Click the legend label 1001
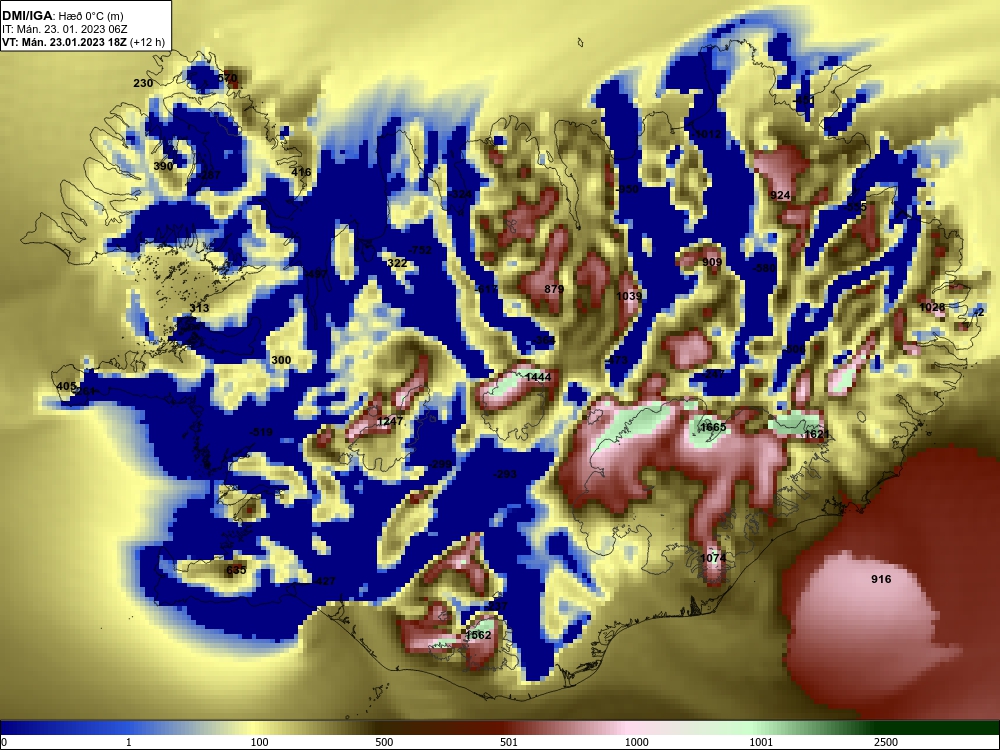 click(761, 742)
